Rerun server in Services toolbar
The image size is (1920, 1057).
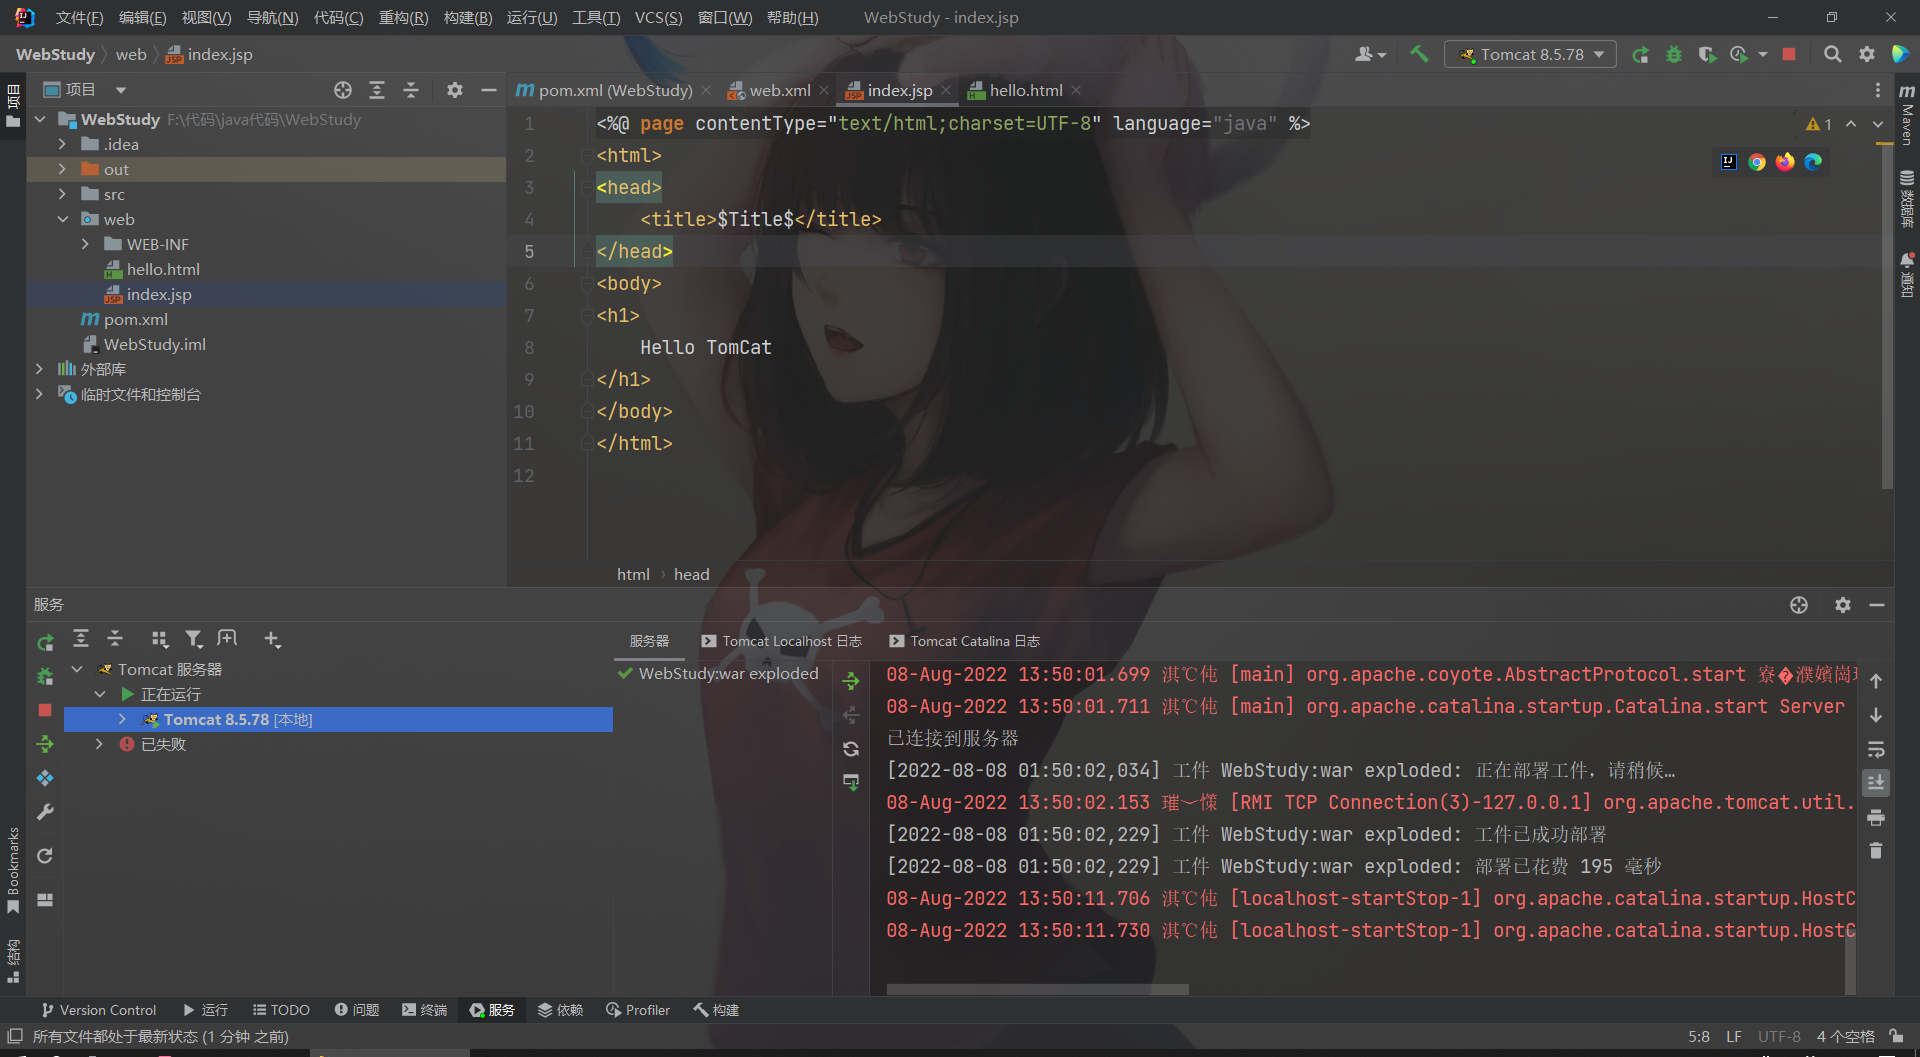click(45, 643)
